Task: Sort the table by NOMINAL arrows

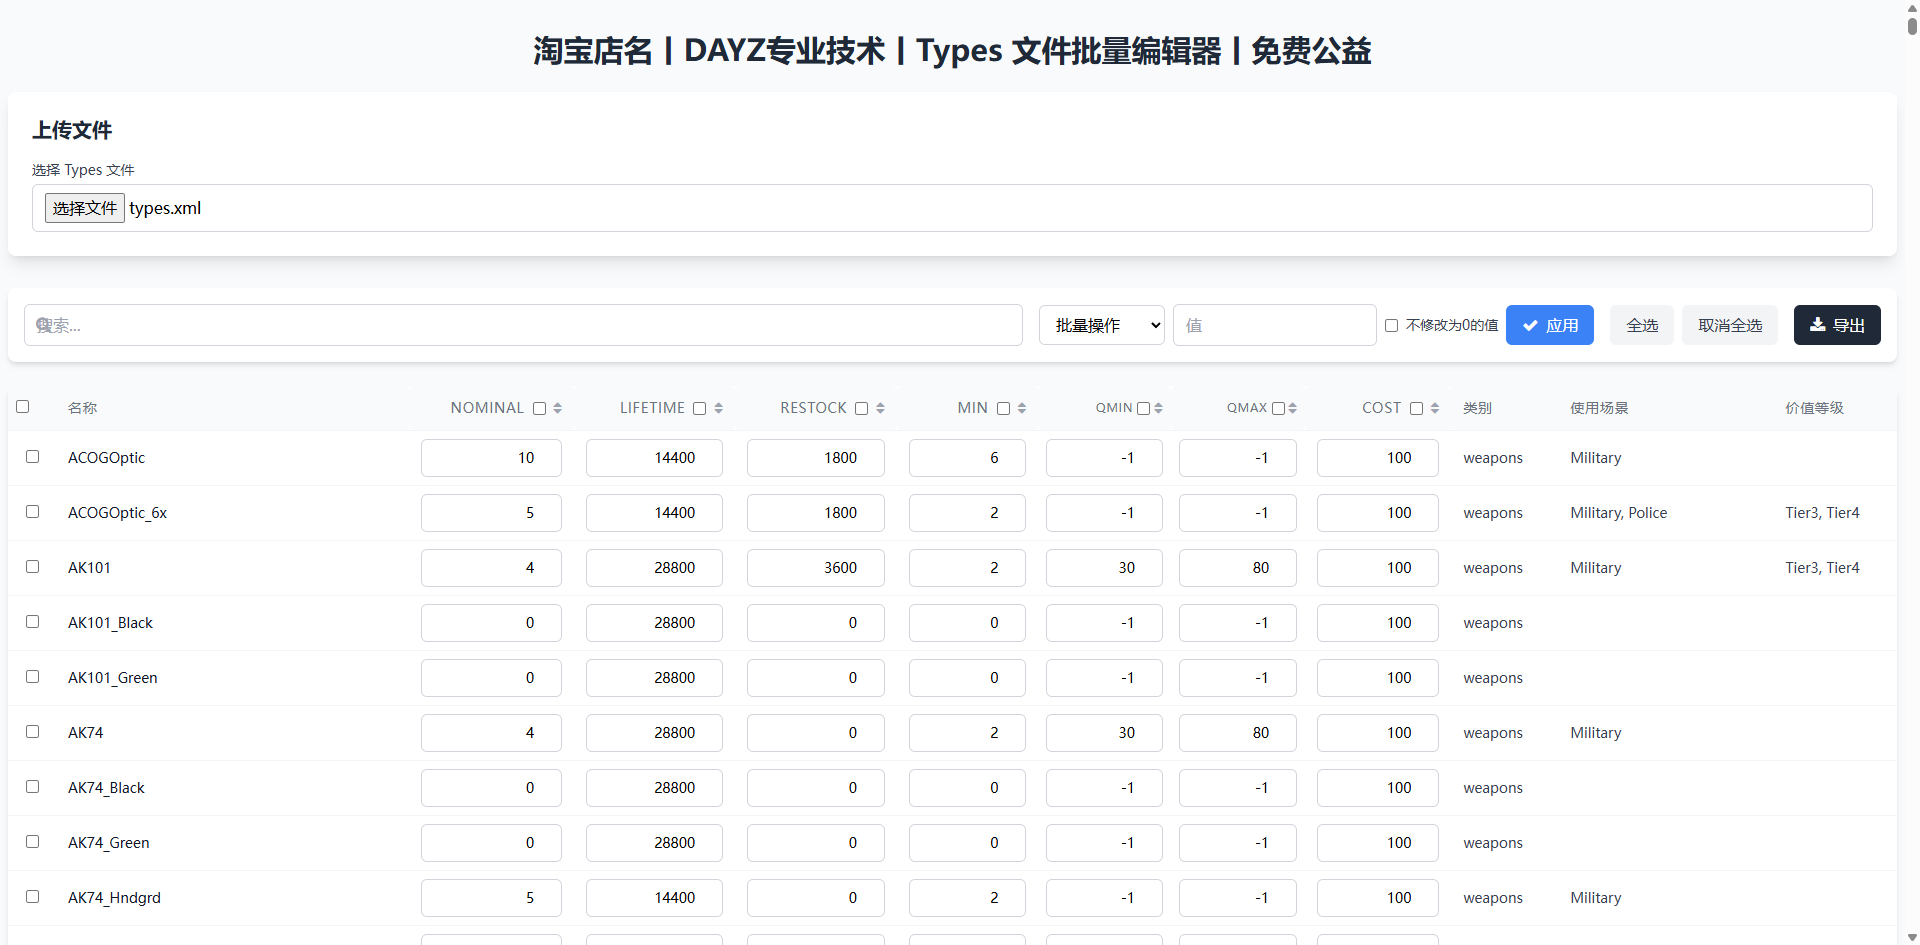Action: (x=557, y=408)
